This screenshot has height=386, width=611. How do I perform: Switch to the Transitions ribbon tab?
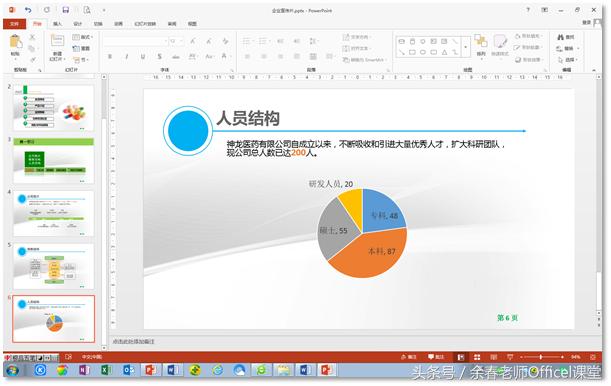98,24
